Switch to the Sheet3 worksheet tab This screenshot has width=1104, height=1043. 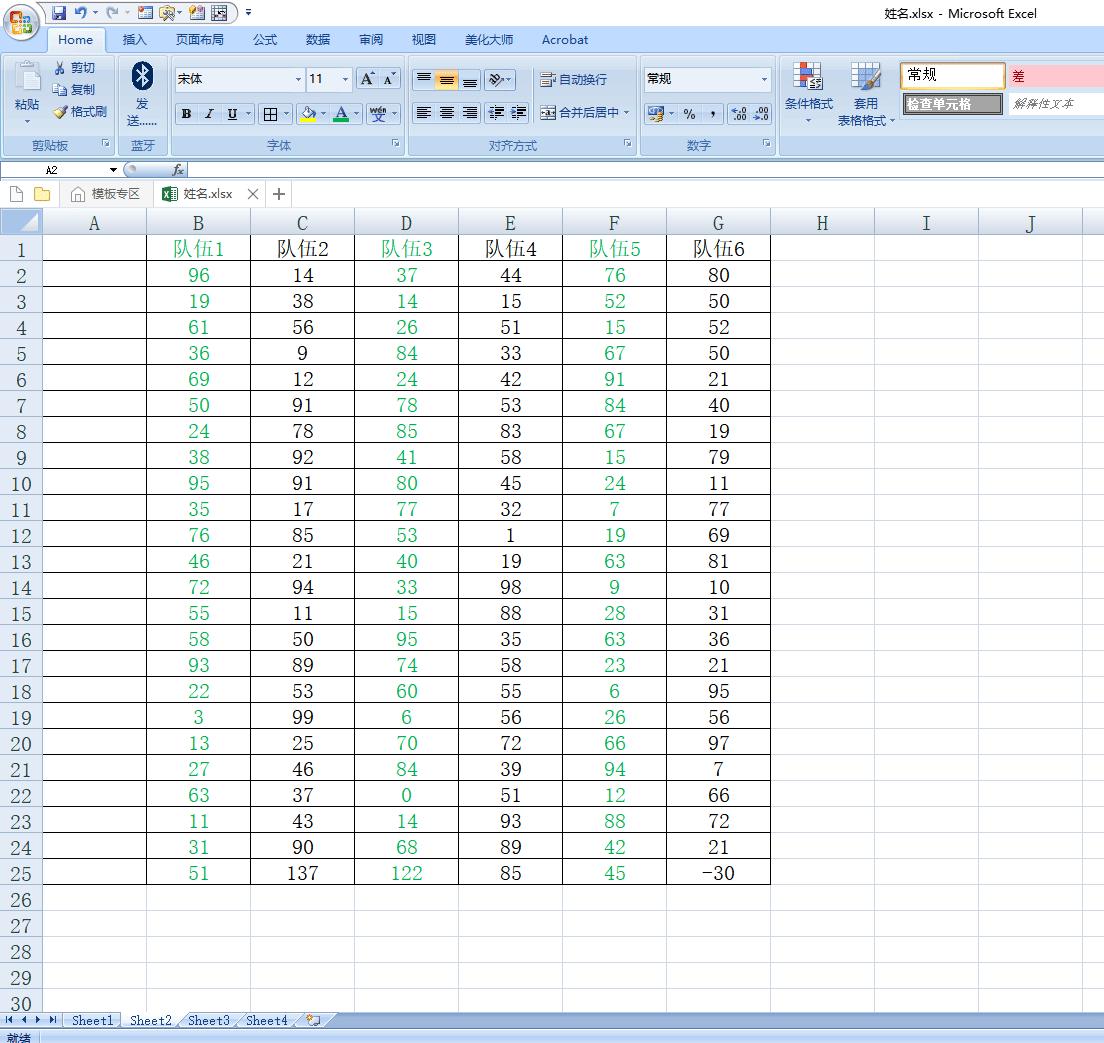click(x=208, y=1020)
